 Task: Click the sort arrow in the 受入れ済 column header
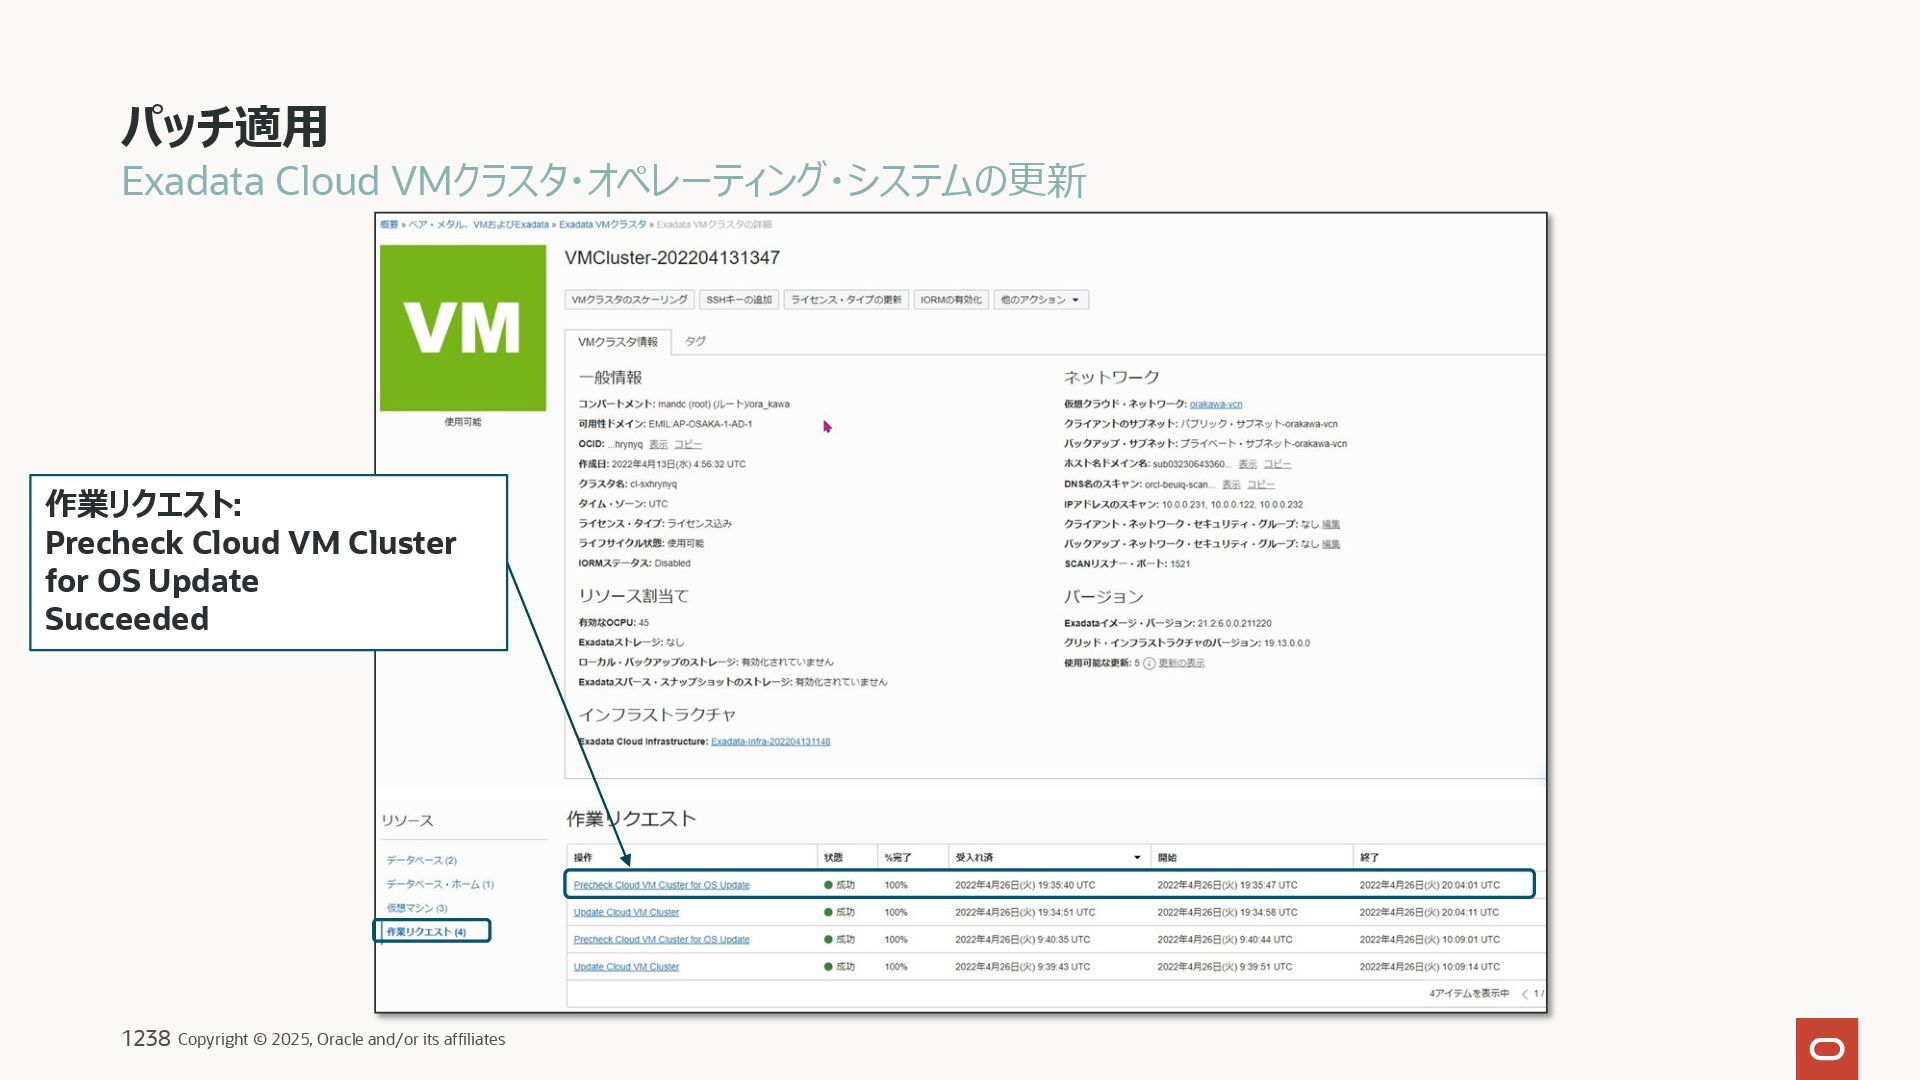pyautogui.click(x=1137, y=858)
